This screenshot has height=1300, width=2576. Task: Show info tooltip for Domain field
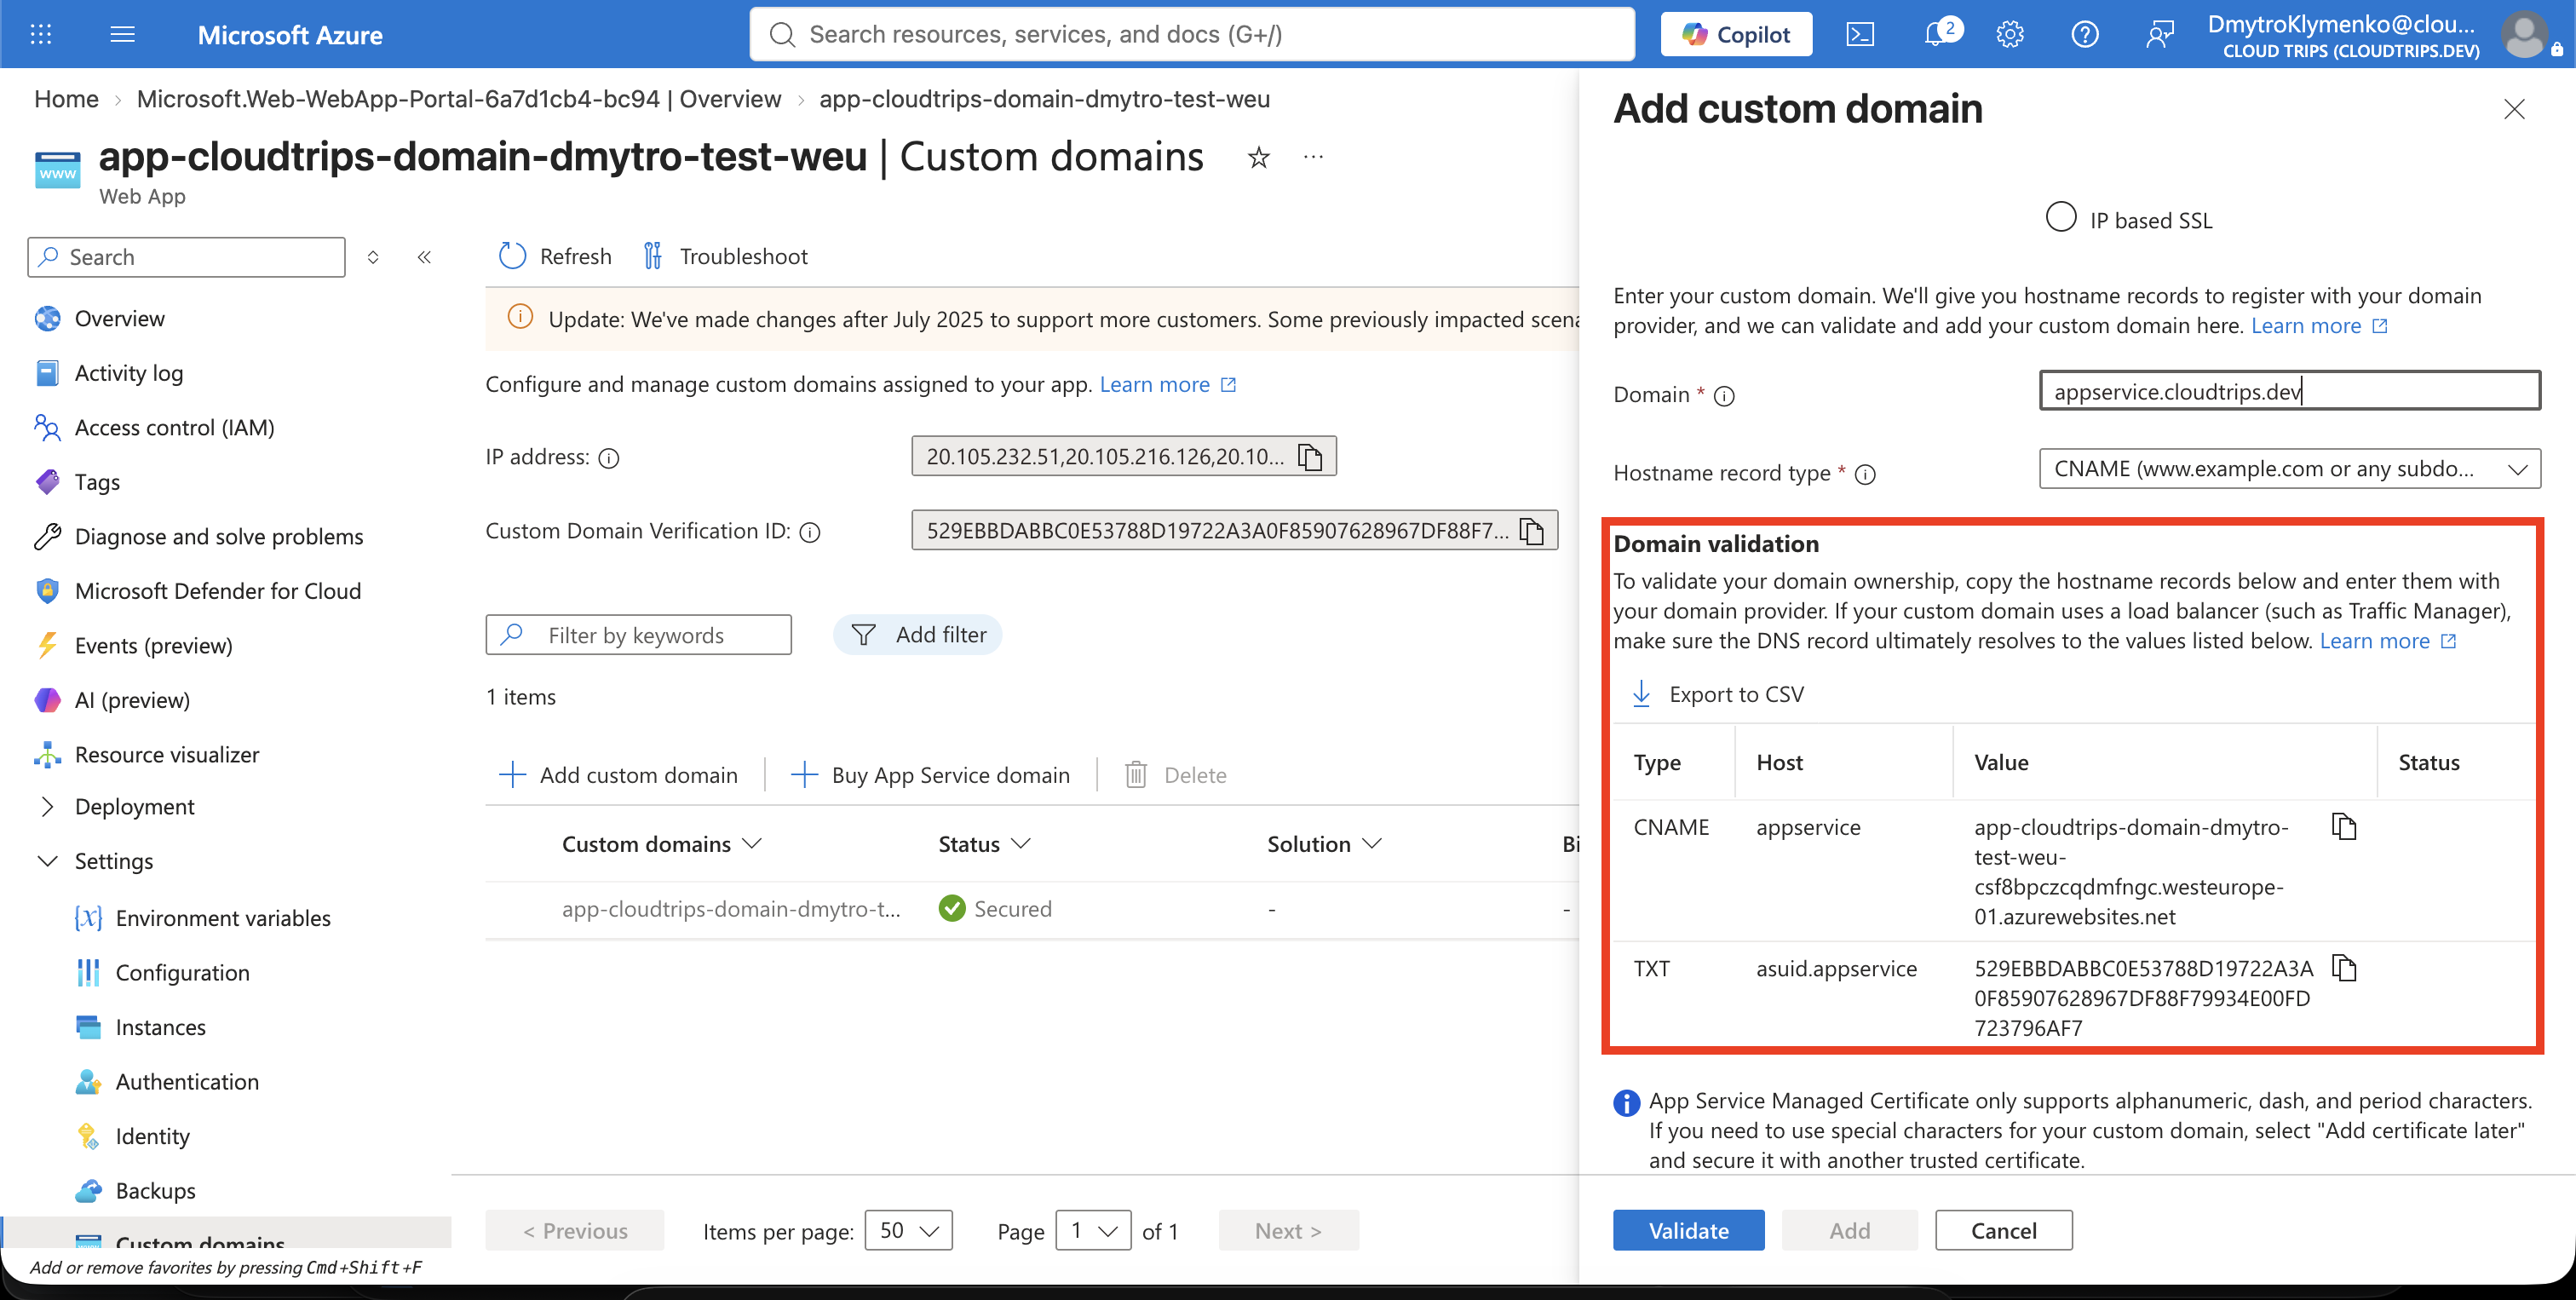(1724, 396)
